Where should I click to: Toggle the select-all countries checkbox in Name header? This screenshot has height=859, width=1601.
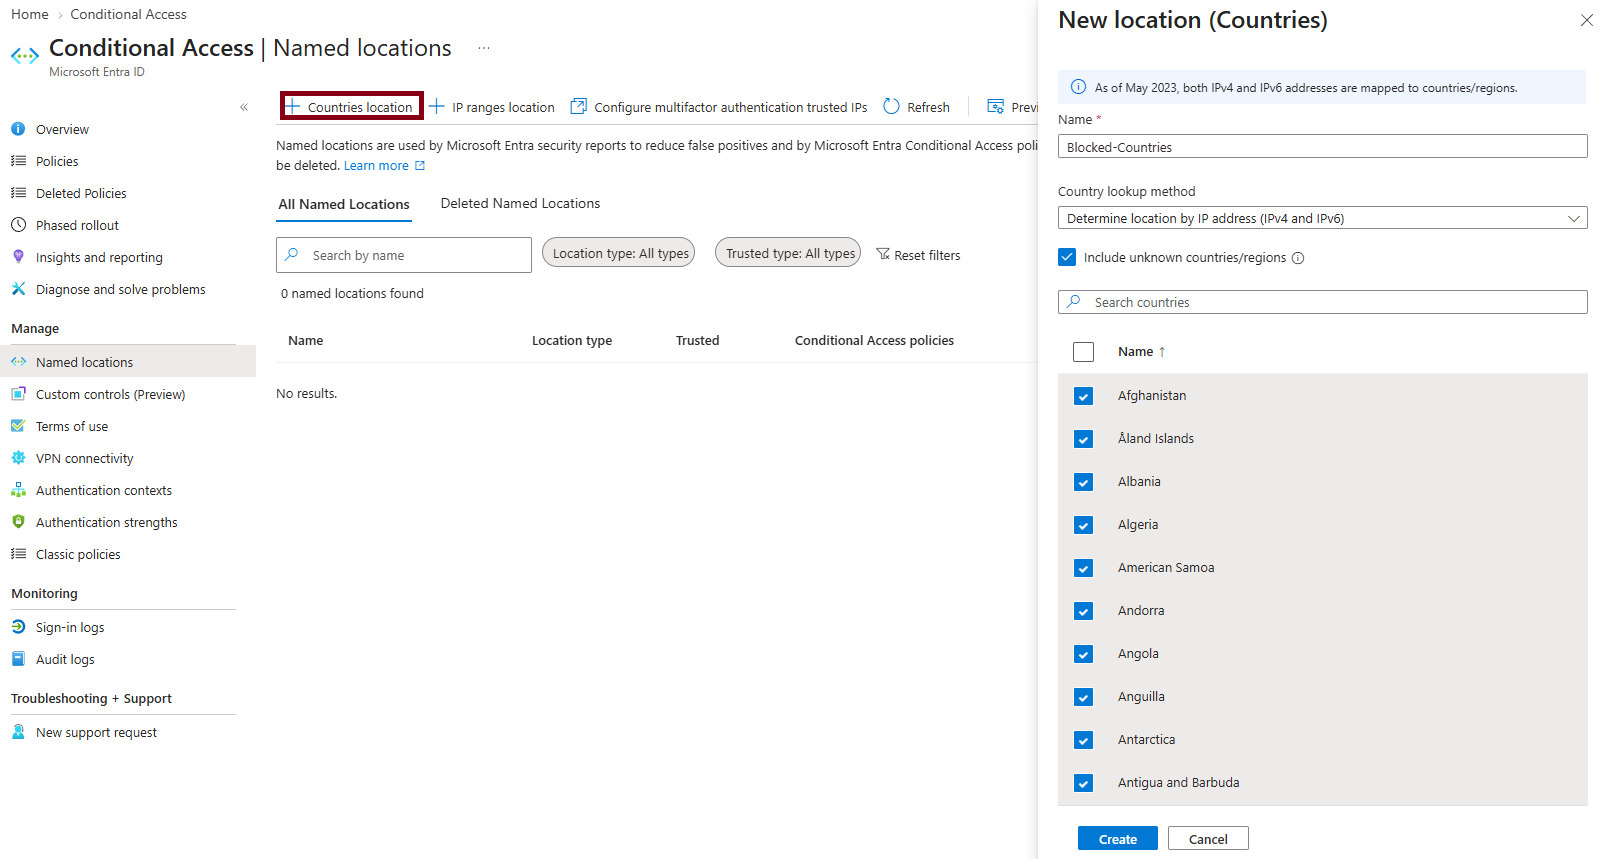click(1083, 352)
